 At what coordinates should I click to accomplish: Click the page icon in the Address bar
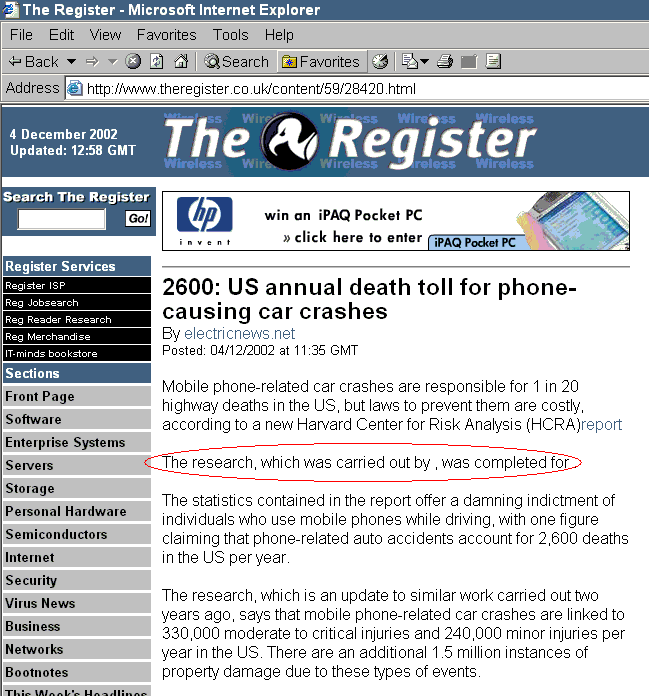75,88
